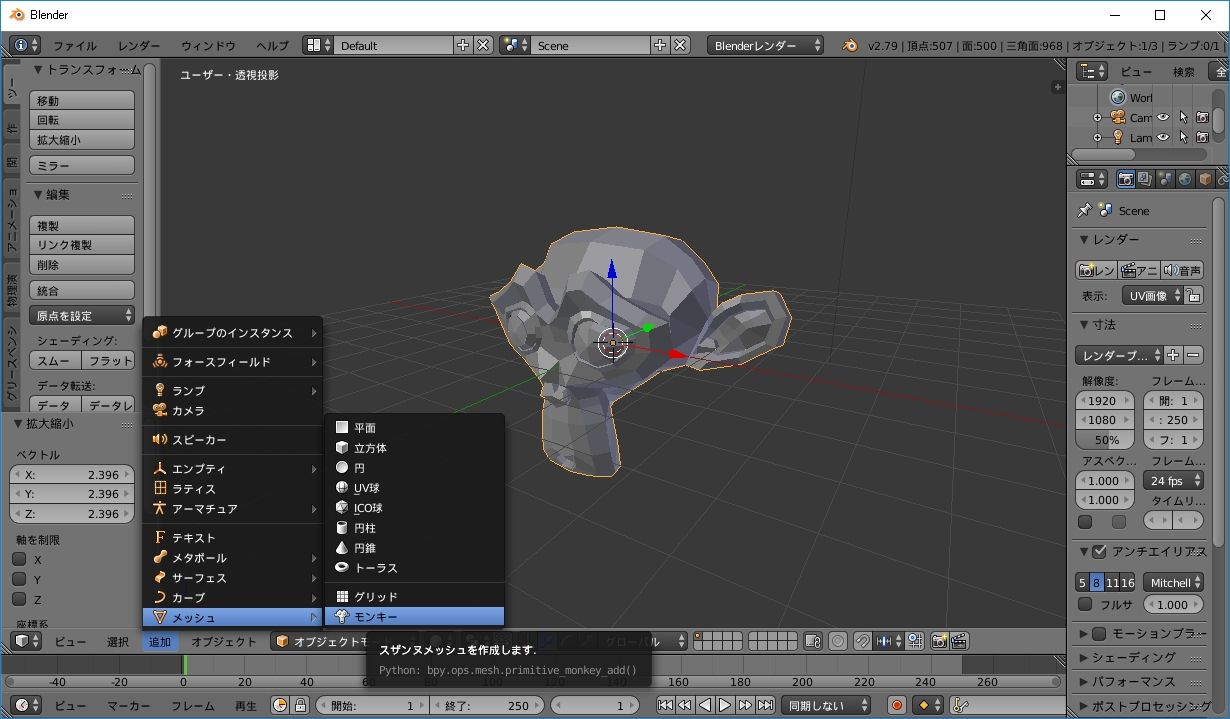Open the Mitchell filter dropdown
Viewport: 1230px width, 719px height.
click(x=1173, y=583)
